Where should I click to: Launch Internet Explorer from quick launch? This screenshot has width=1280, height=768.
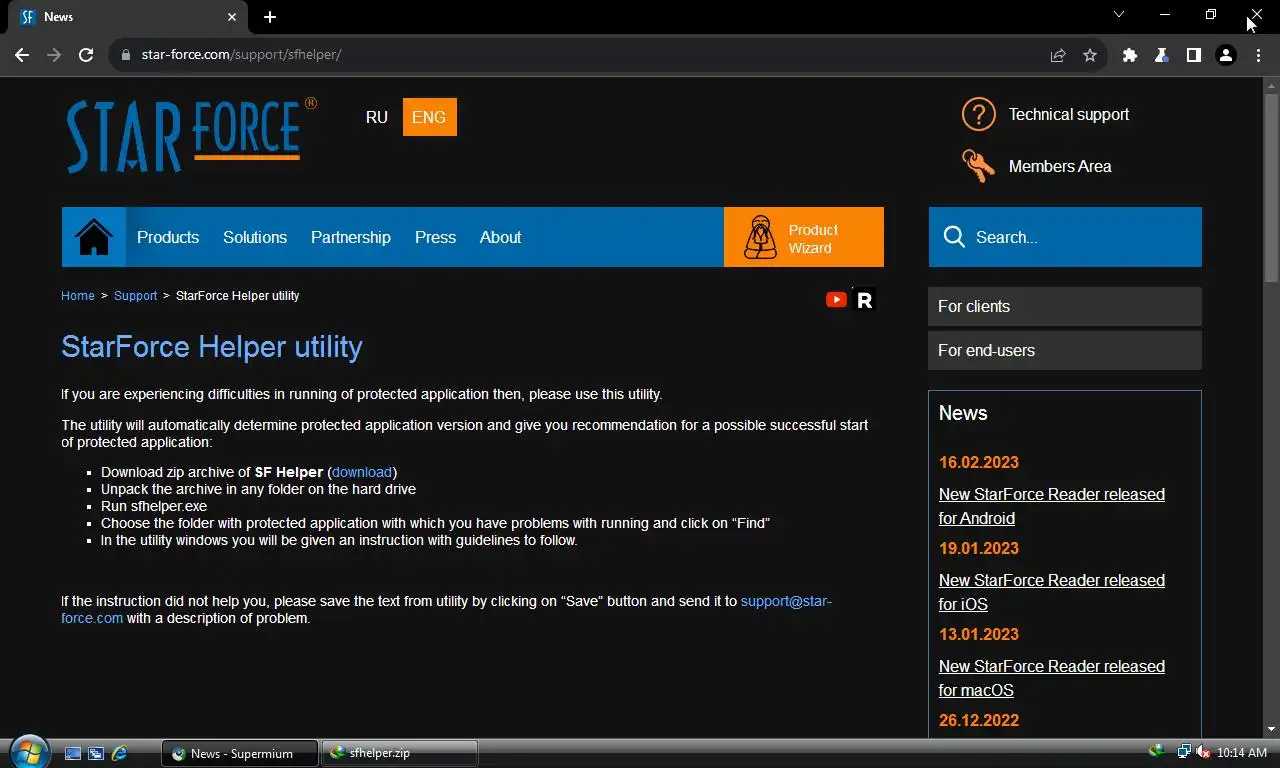[x=119, y=753]
